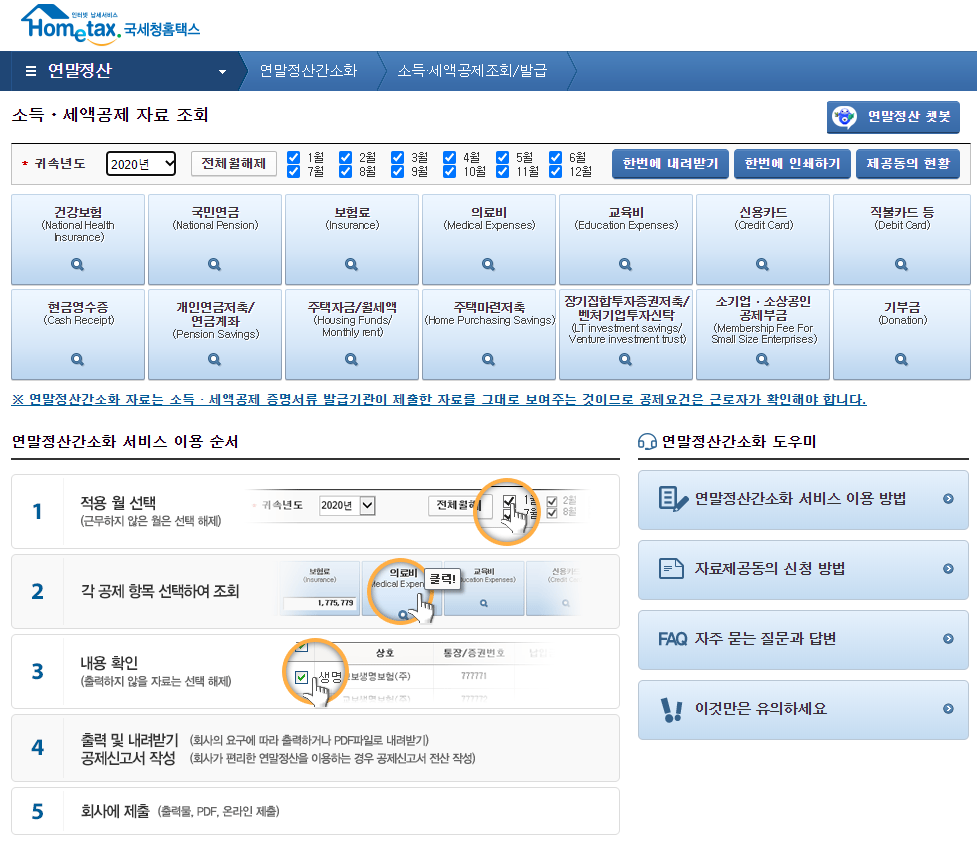This screenshot has height=847, width=977.
Task: Open the 귀속년도 2020년 dropdown
Action: [141, 164]
